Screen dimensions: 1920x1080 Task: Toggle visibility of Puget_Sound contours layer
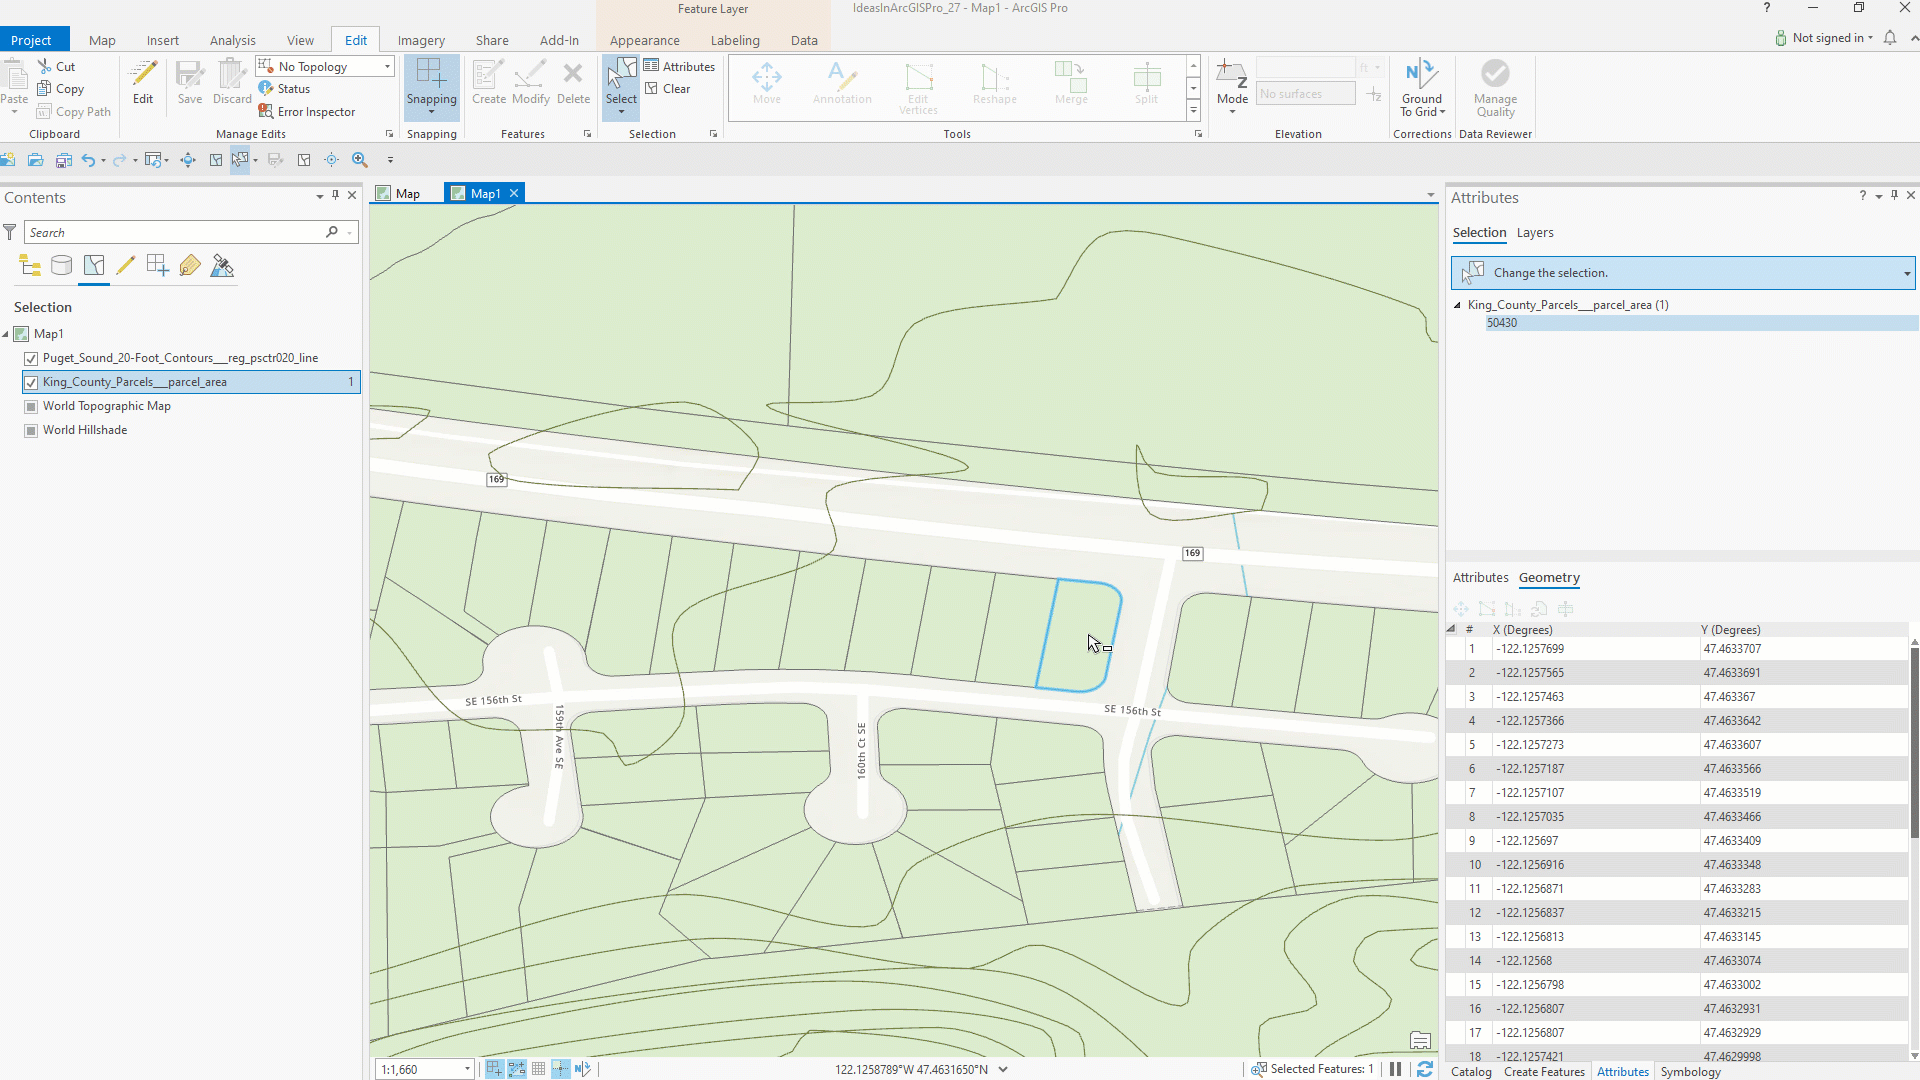click(31, 357)
